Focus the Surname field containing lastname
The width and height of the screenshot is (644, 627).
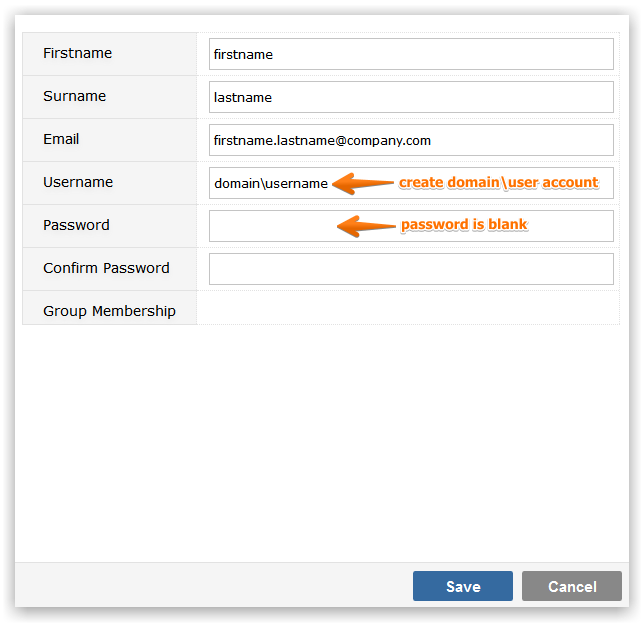click(411, 97)
